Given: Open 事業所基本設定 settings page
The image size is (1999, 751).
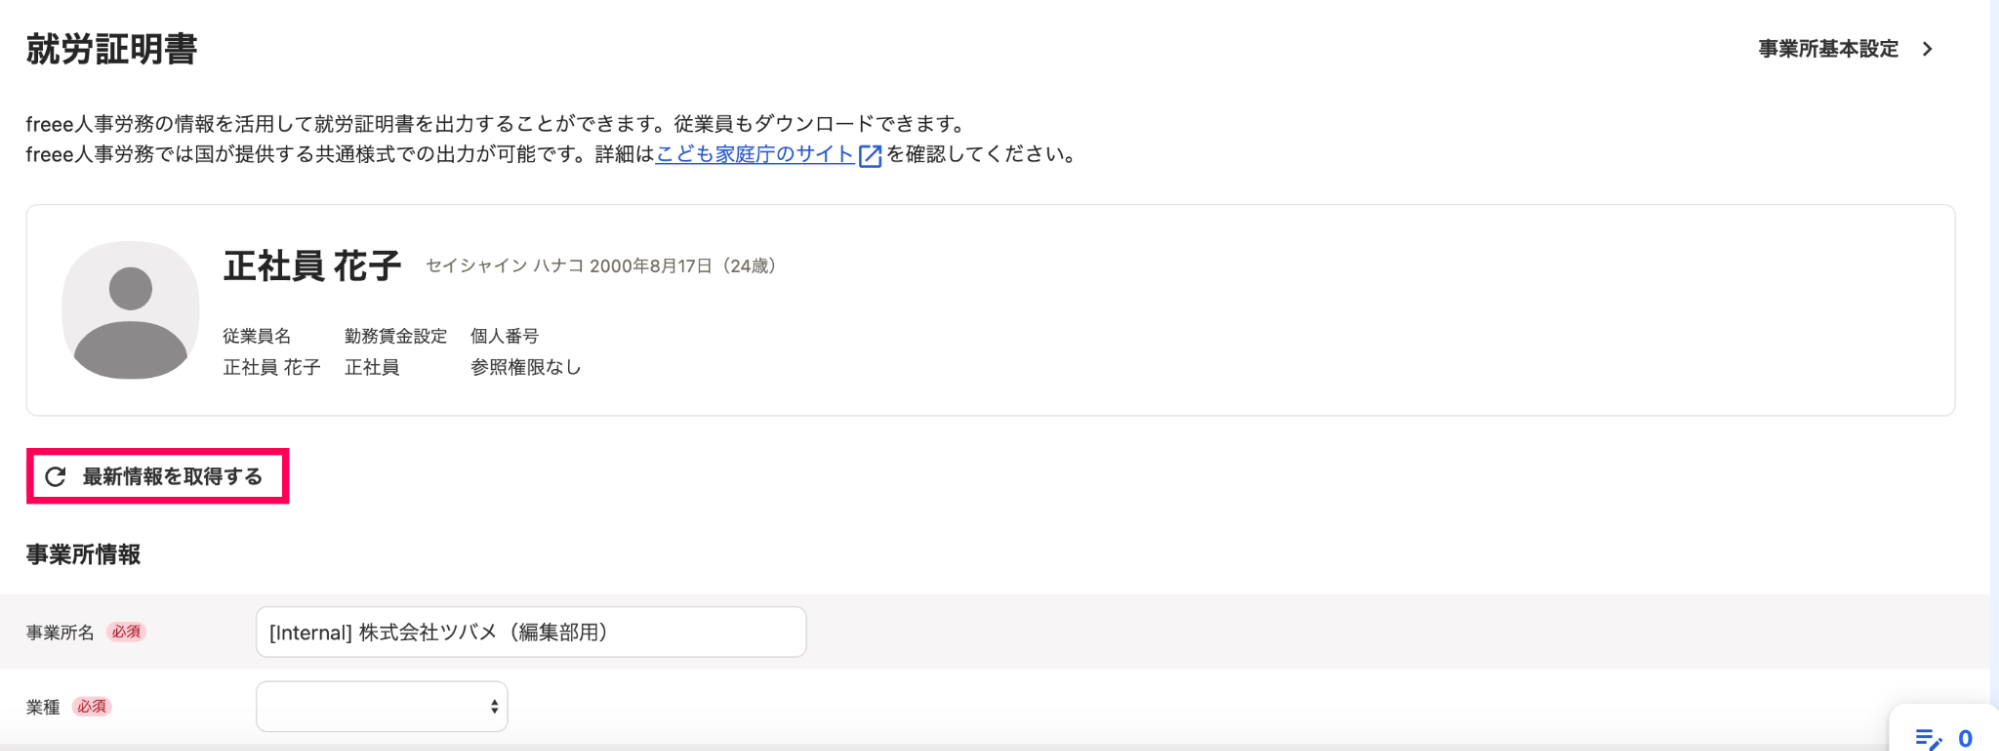Looking at the screenshot, I should pos(1828,49).
